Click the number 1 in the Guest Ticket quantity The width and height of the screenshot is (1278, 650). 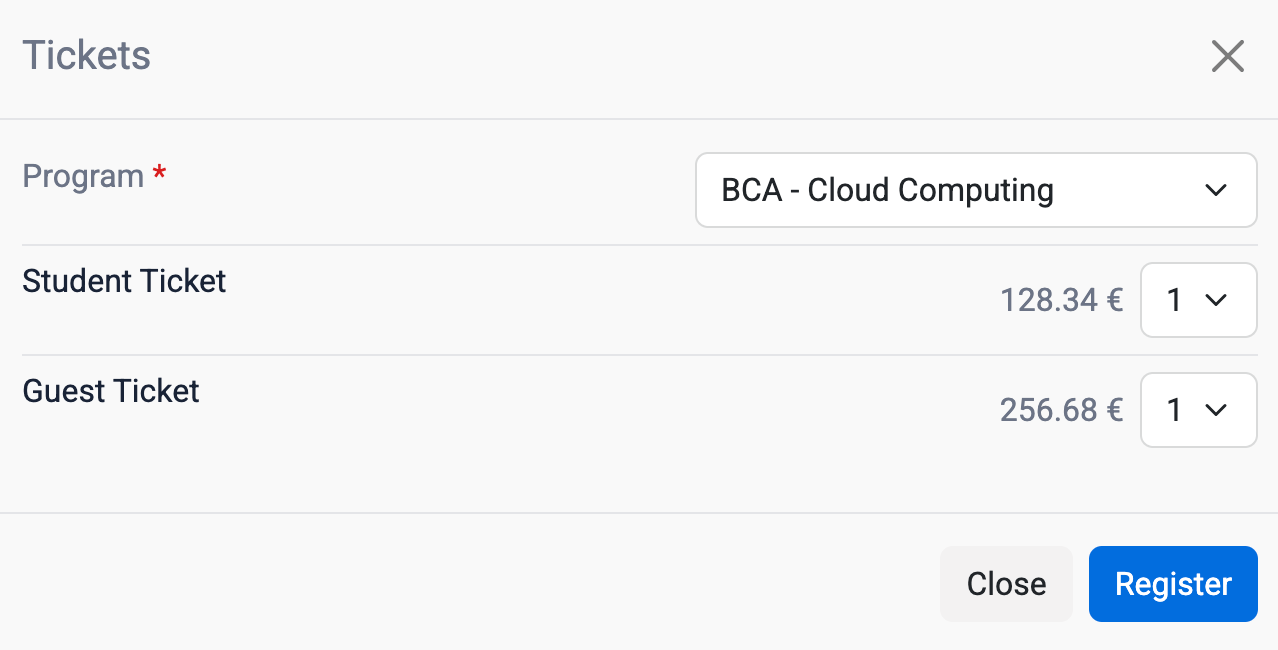1175,410
